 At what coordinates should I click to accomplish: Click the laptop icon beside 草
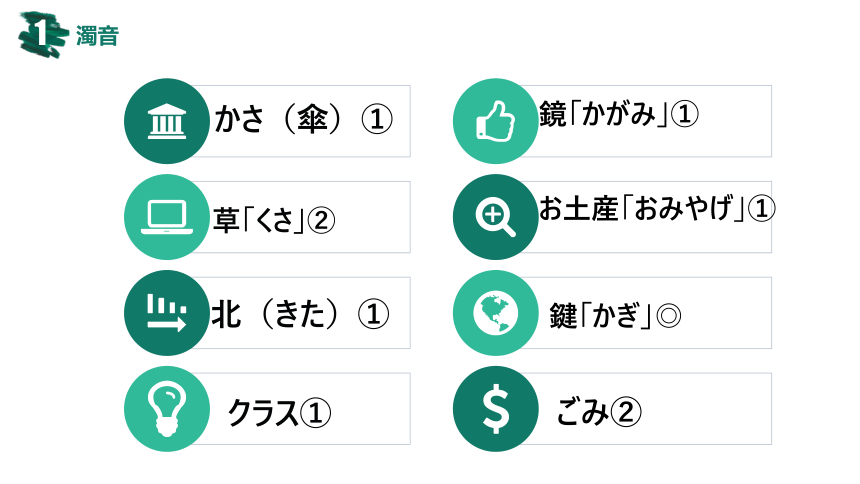point(167,217)
